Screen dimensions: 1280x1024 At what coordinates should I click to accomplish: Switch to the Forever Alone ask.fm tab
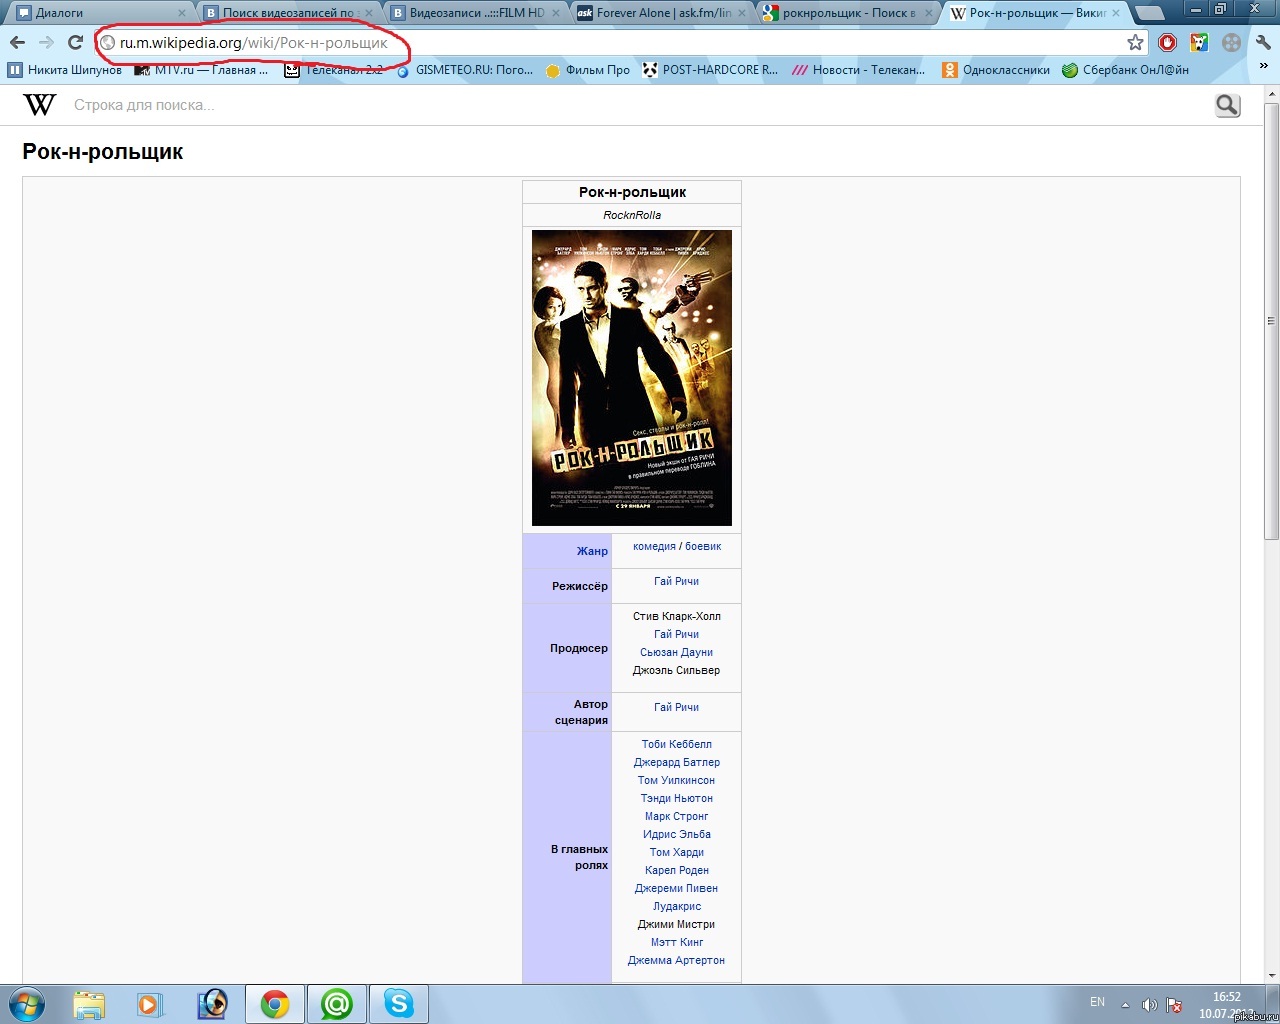(x=660, y=13)
